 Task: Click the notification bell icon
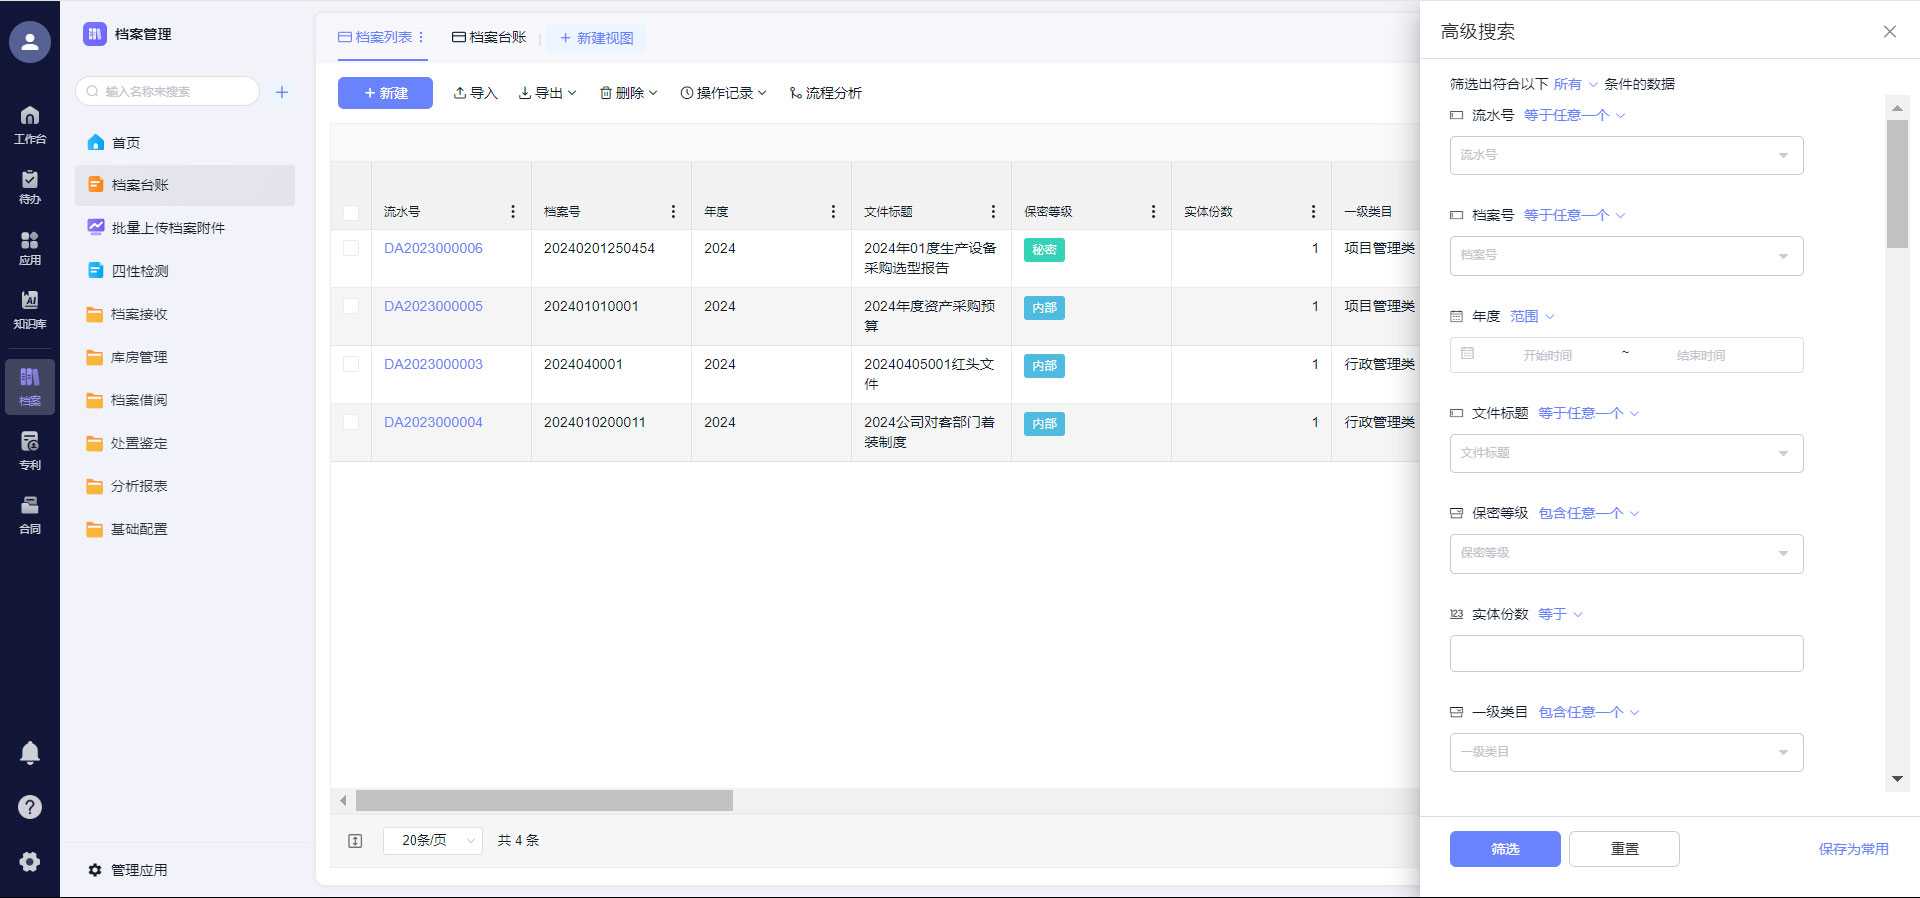30,753
